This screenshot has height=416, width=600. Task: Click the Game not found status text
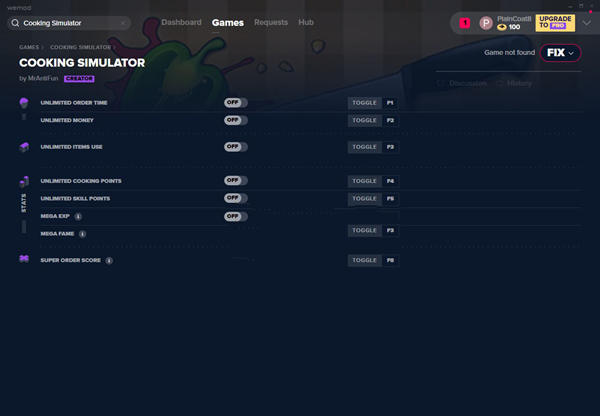point(509,53)
